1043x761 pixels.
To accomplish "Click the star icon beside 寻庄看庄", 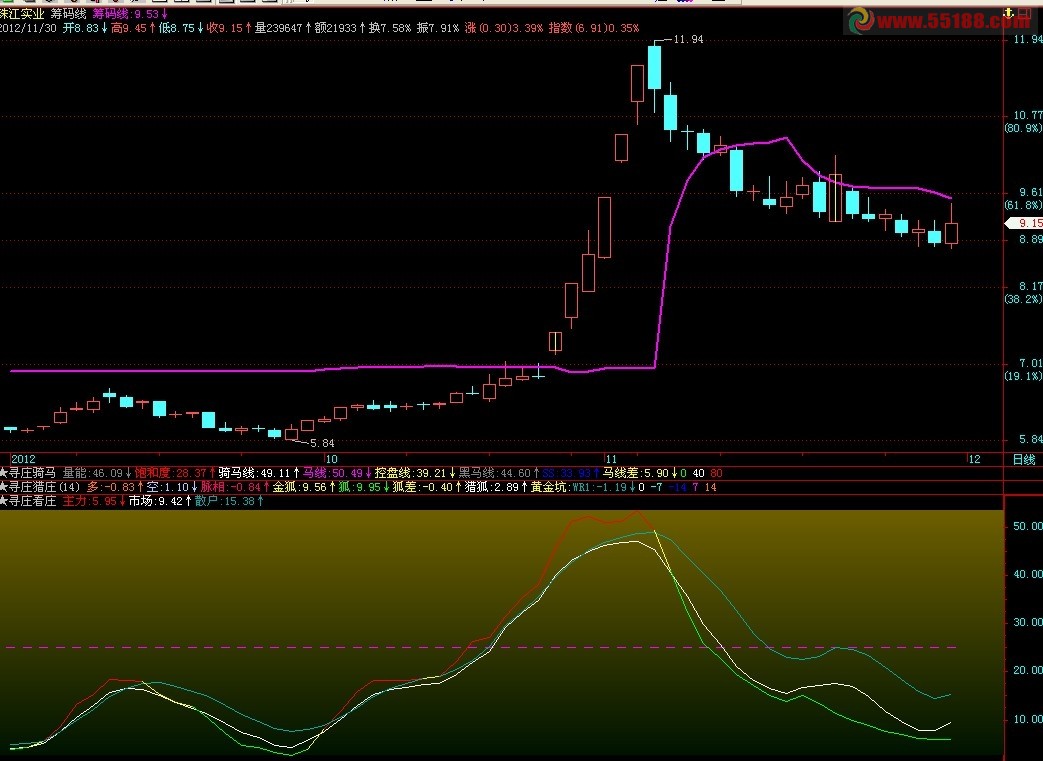I will point(4,502).
